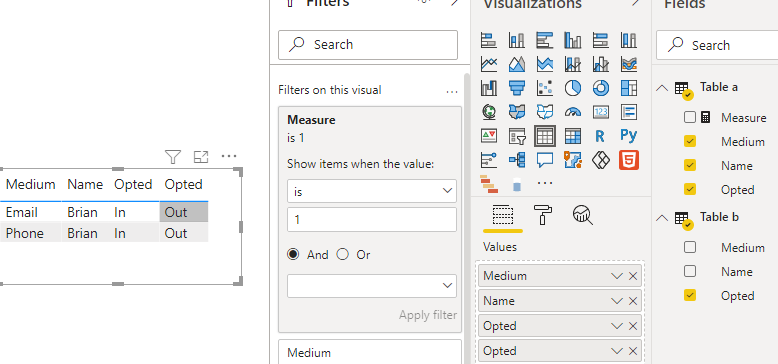The image size is (778, 364).
Task: Select the Donut chart visual
Action: (x=601, y=88)
